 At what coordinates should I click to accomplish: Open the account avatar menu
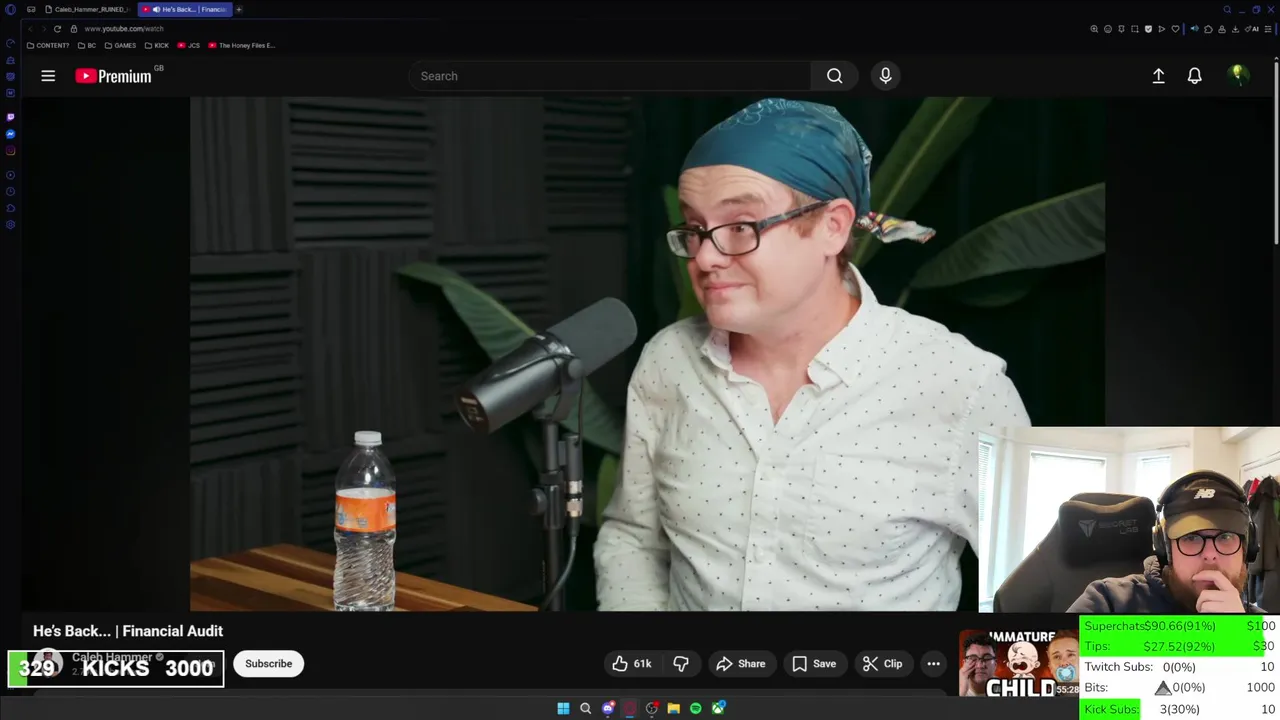pyautogui.click(x=1238, y=76)
